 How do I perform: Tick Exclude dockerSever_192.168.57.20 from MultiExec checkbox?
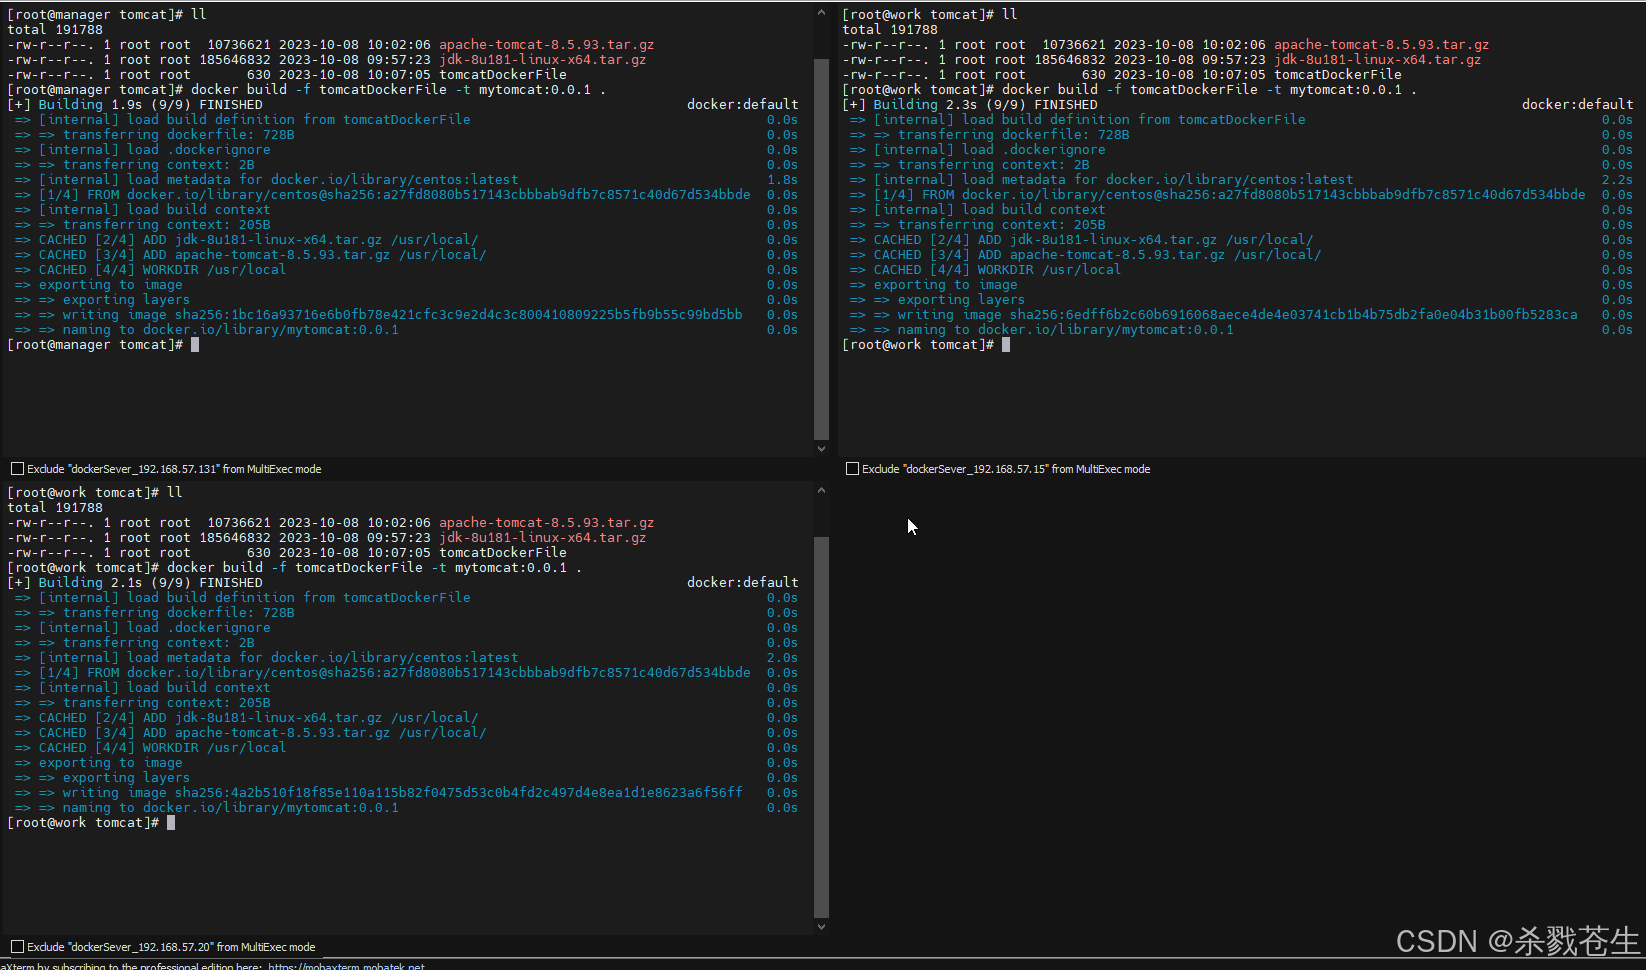[17, 947]
